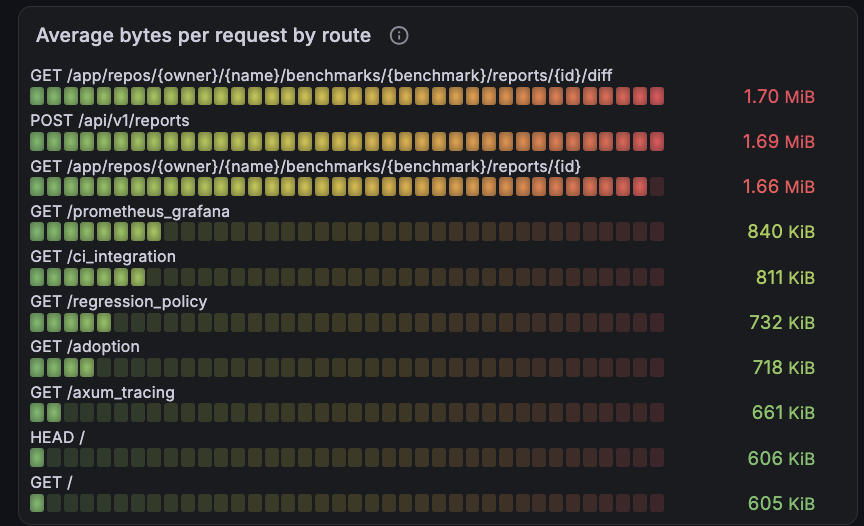The width and height of the screenshot is (864, 526).
Task: Click the bar gauge for POST /api/v1/reports
Action: 347,142
